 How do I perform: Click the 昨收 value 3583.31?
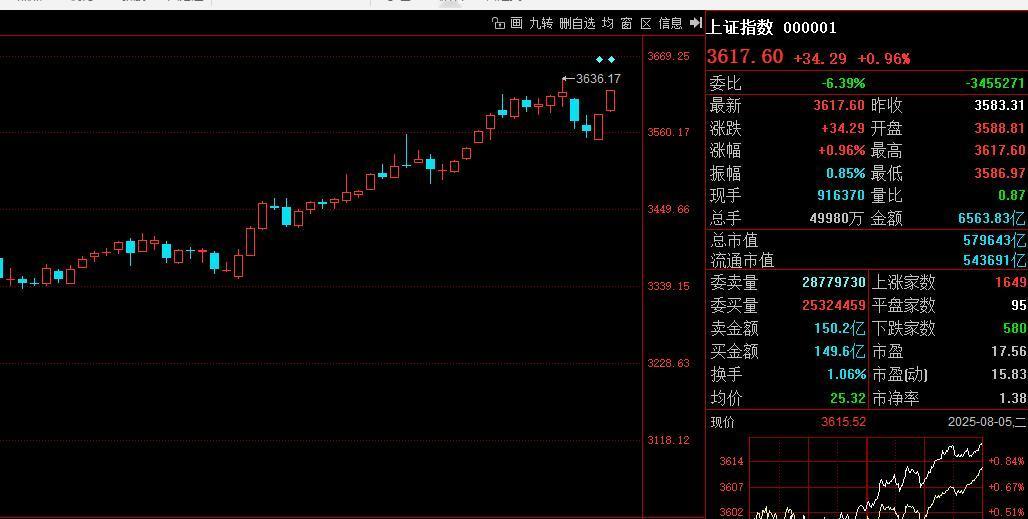point(999,106)
